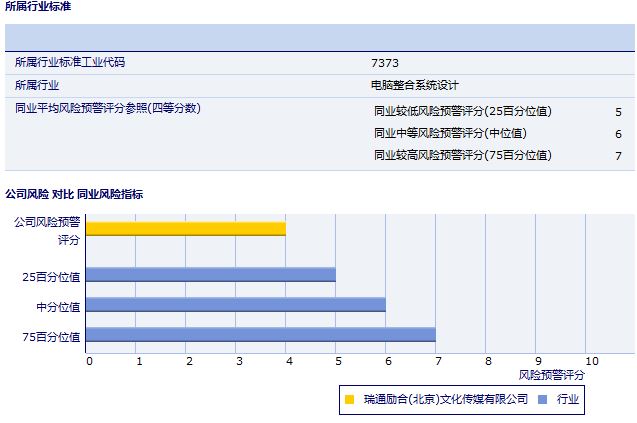Click the 所属行业标准 section heading
The height and width of the screenshot is (423, 637).
38,7
